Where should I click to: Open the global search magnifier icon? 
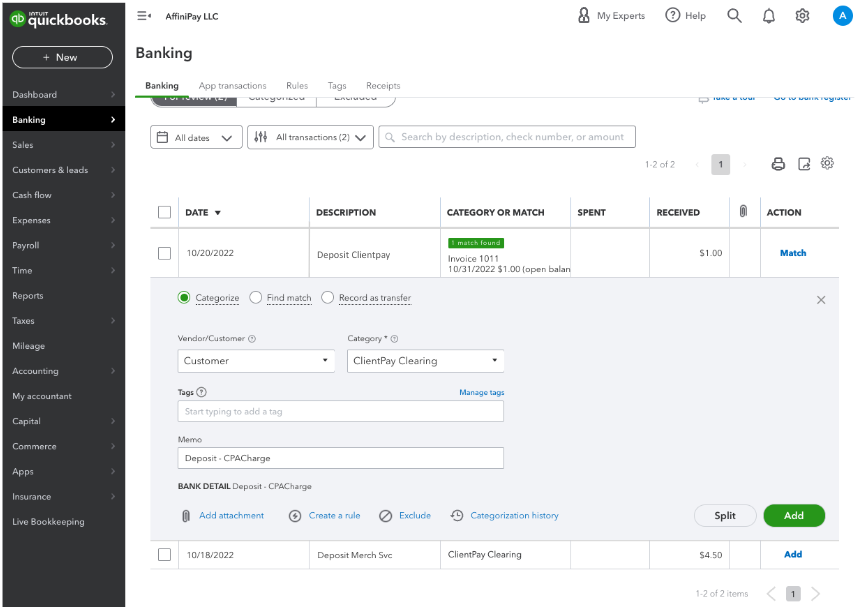coord(734,15)
